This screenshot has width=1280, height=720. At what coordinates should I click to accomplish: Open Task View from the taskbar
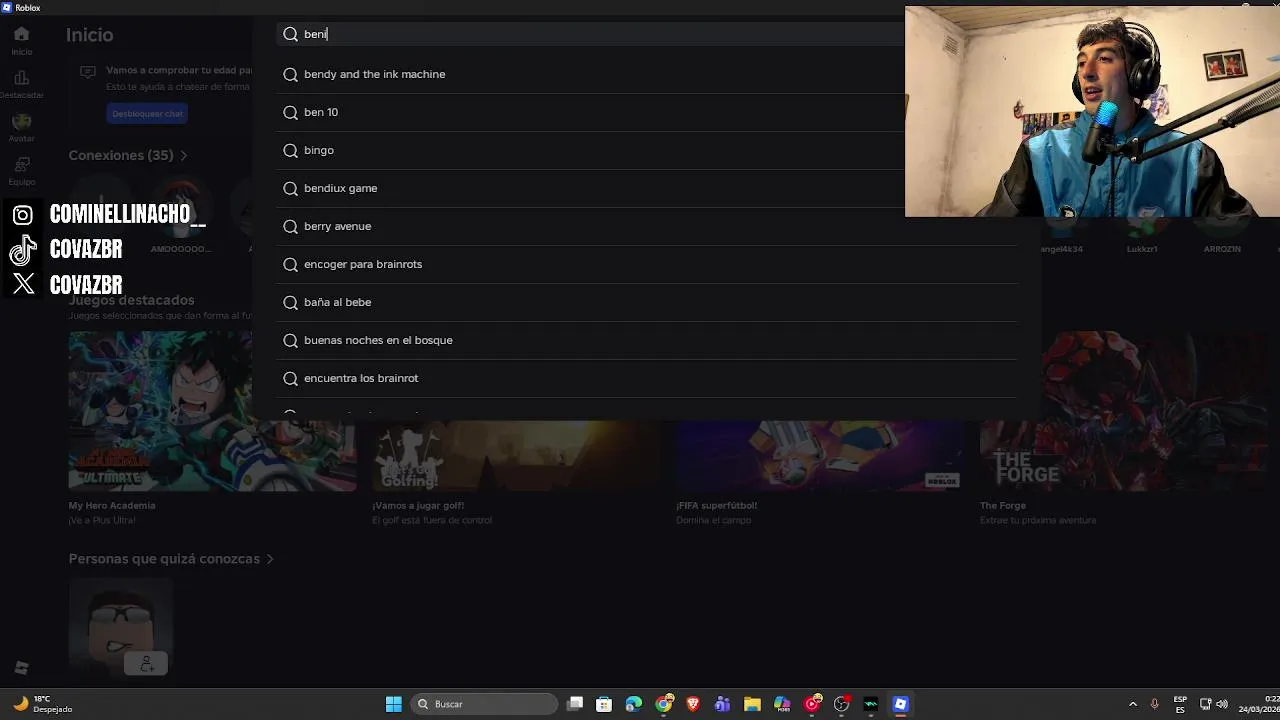575,704
